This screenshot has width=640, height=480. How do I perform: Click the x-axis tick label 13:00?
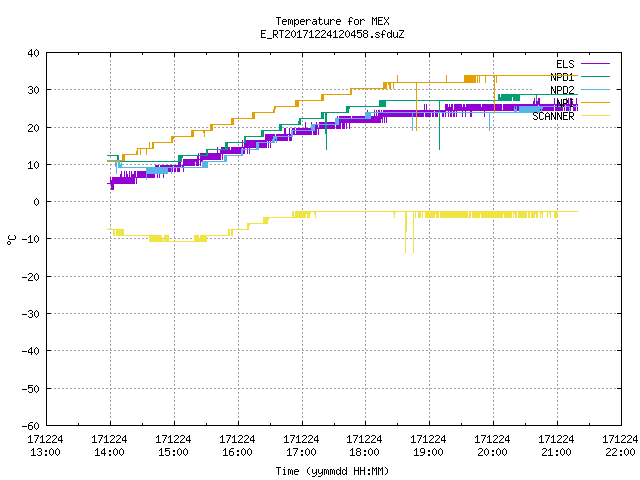coord(45,452)
